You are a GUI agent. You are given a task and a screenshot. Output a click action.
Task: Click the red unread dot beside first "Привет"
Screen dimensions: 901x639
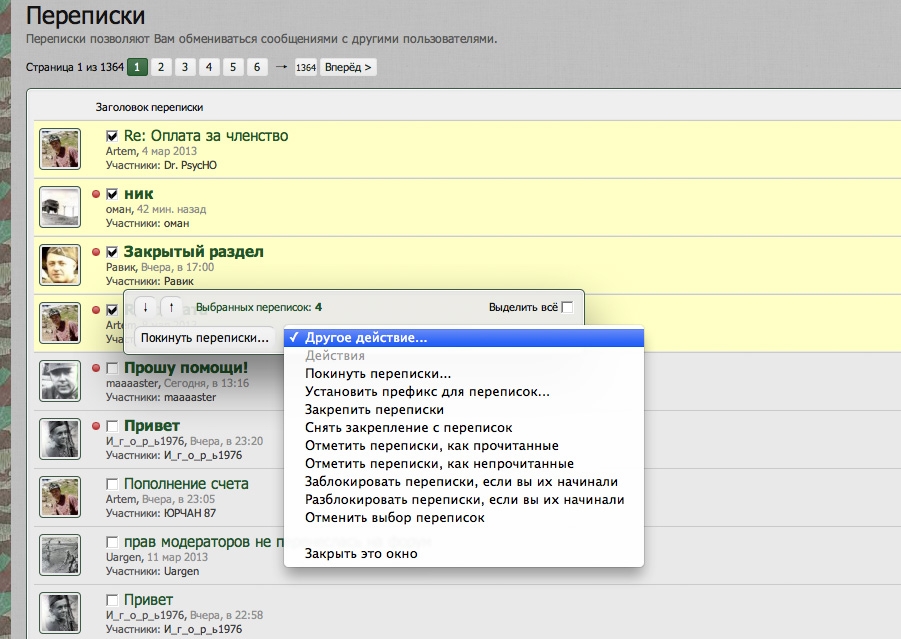(96, 426)
